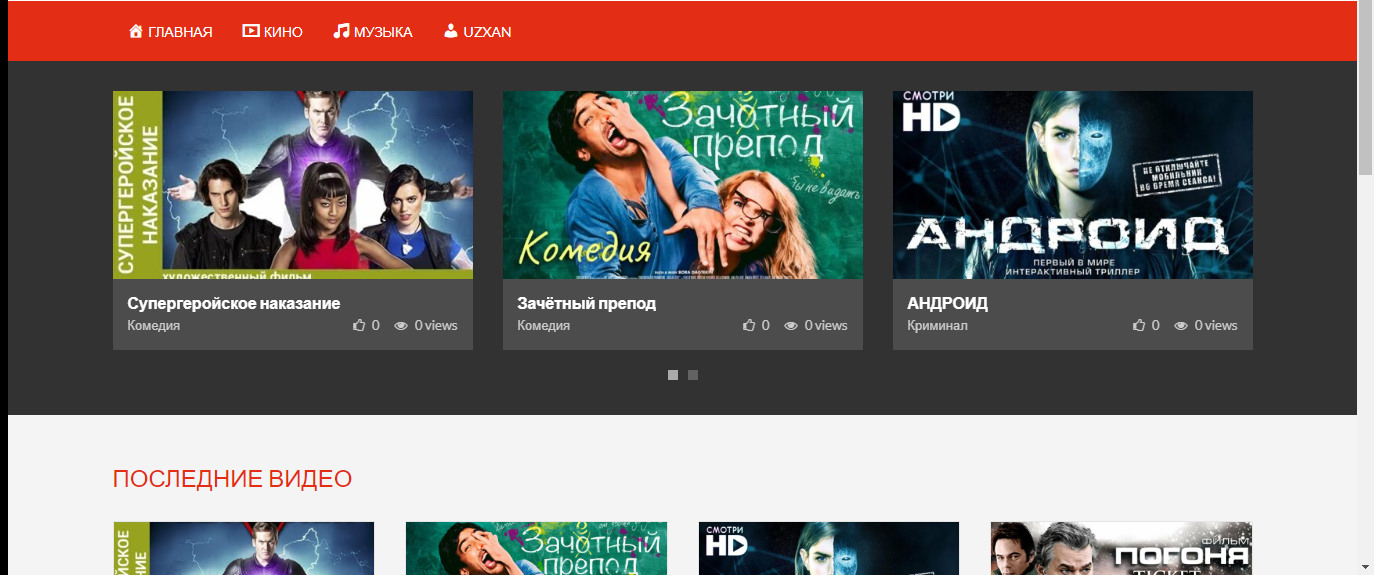Open the Зачётный препод title link
The width and height of the screenshot is (1374, 575).
(587, 303)
